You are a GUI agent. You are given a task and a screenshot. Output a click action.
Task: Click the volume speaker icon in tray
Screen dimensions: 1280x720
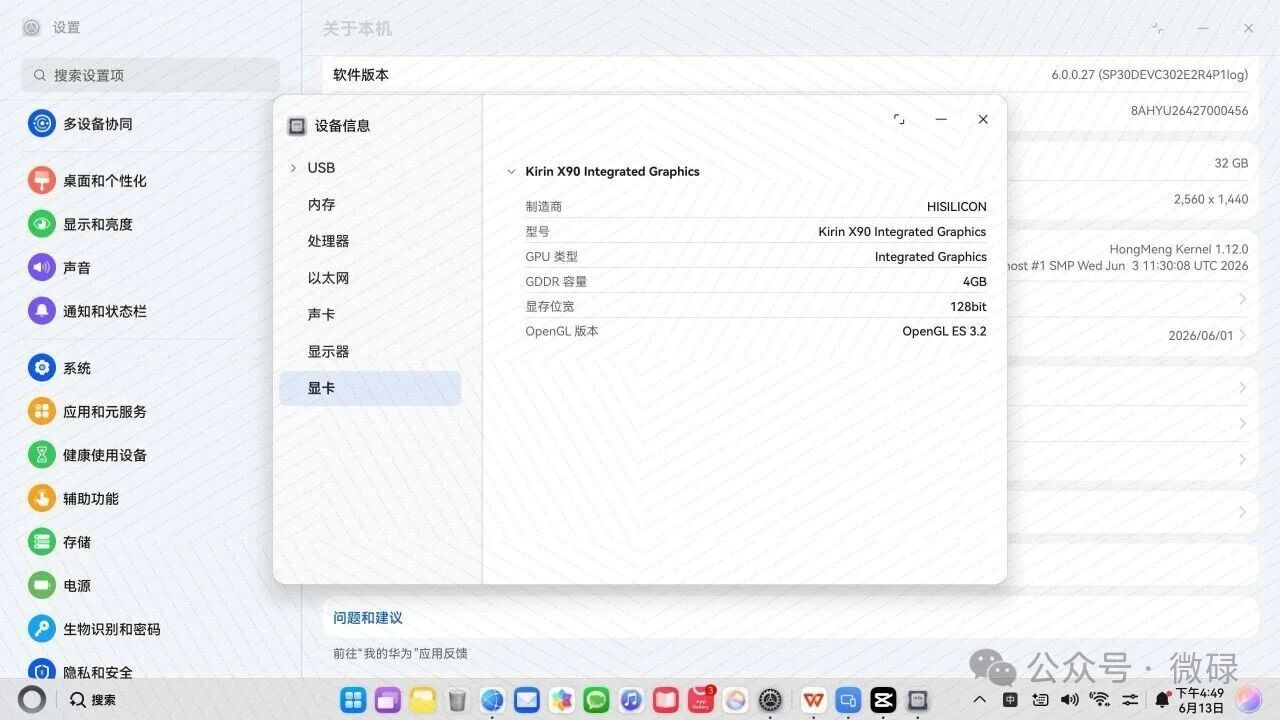pos(1069,699)
